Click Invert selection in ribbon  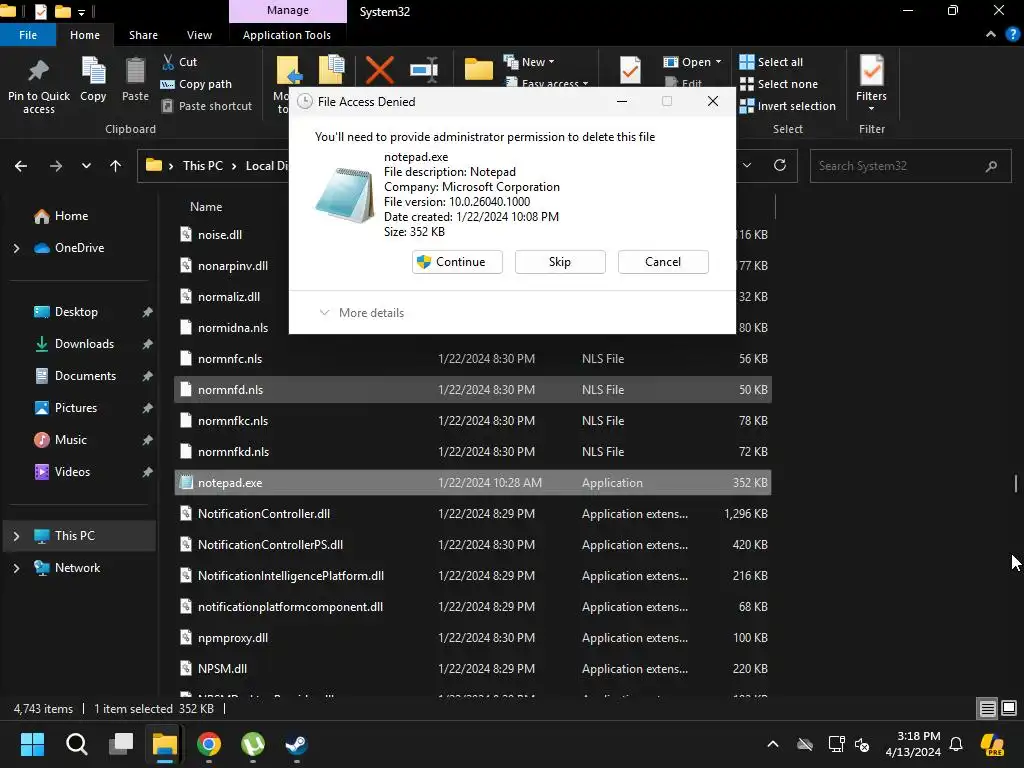click(788, 106)
